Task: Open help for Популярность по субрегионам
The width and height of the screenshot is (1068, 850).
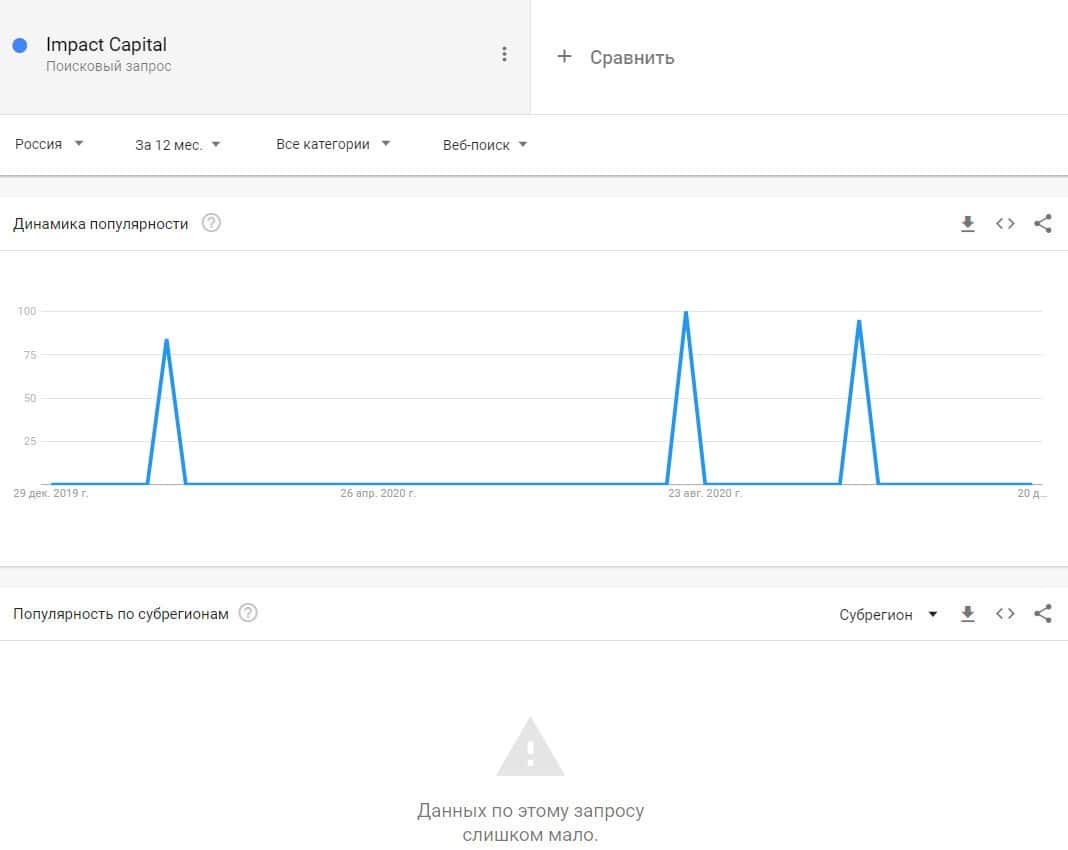Action: pyautogui.click(x=248, y=613)
